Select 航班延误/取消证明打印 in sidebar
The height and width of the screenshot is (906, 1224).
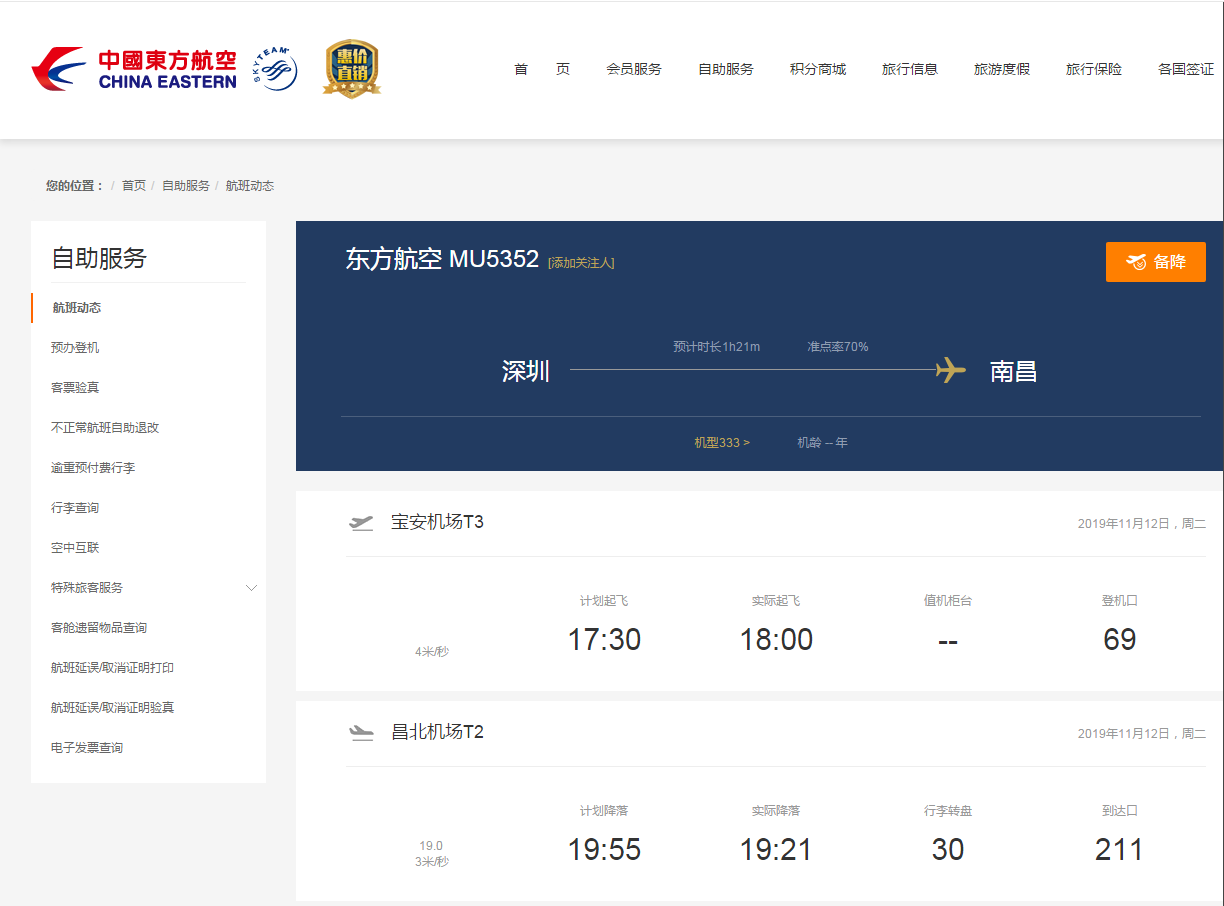(x=113, y=668)
